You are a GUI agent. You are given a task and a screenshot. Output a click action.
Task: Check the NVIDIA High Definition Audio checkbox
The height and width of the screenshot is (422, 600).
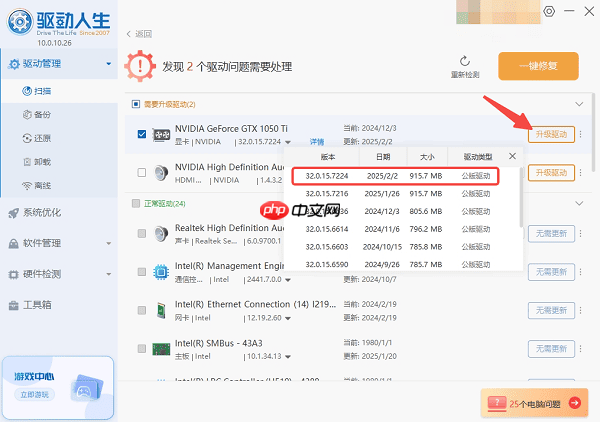coord(141,173)
